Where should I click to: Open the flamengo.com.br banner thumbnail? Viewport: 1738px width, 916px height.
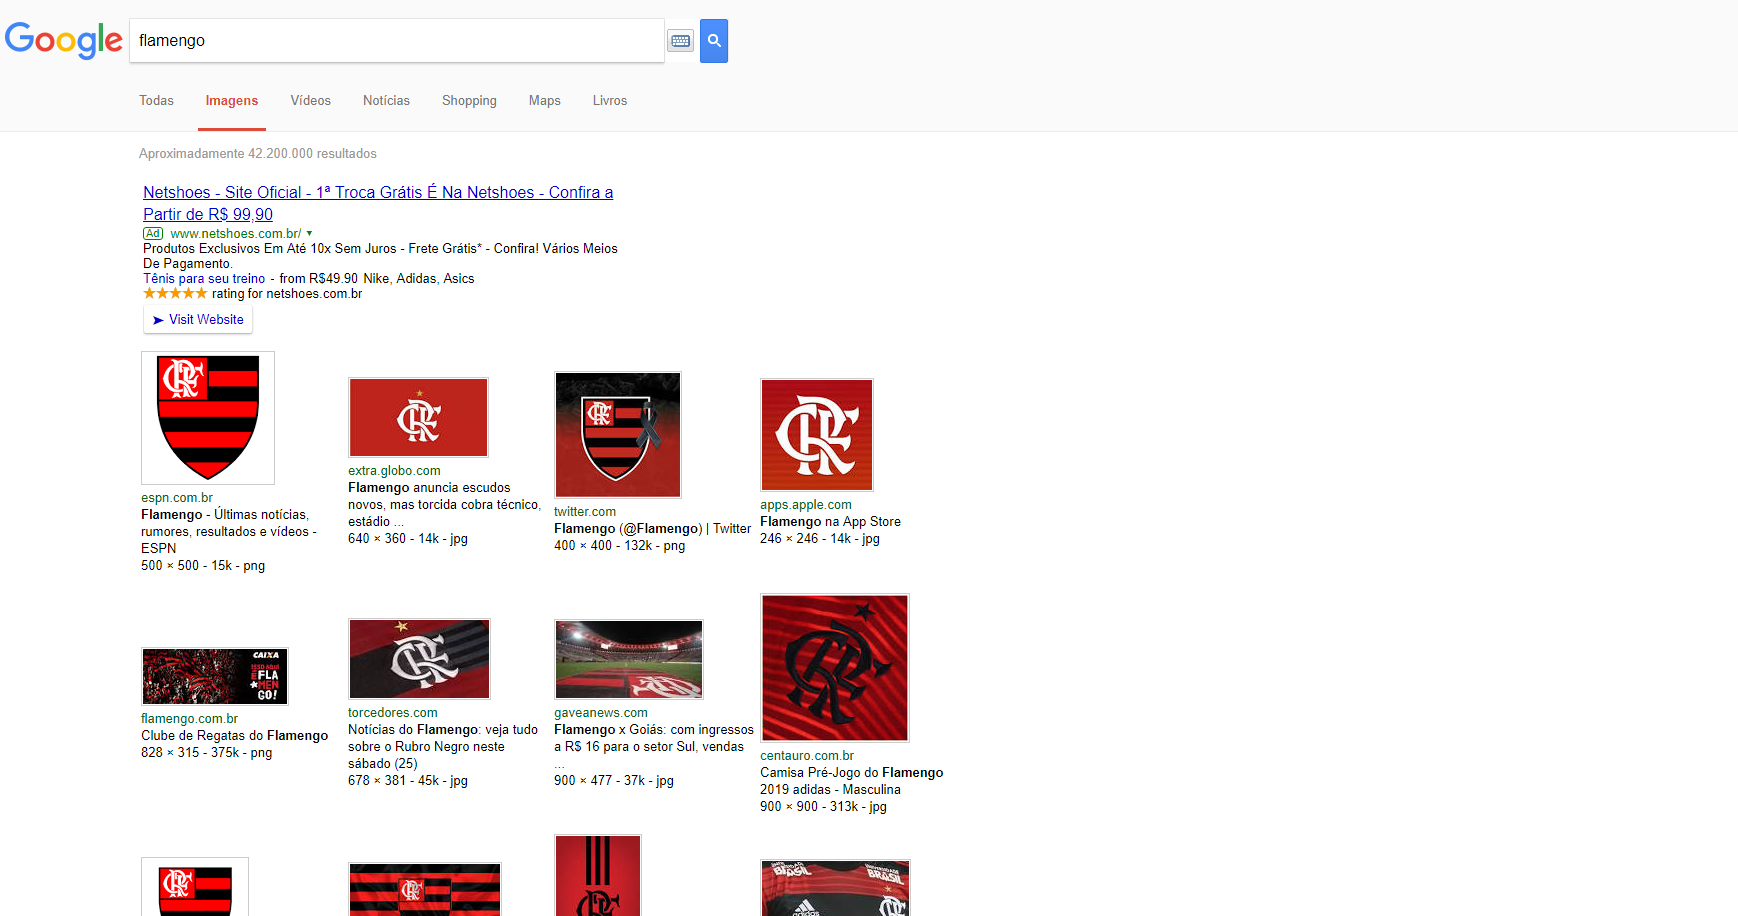(x=215, y=677)
